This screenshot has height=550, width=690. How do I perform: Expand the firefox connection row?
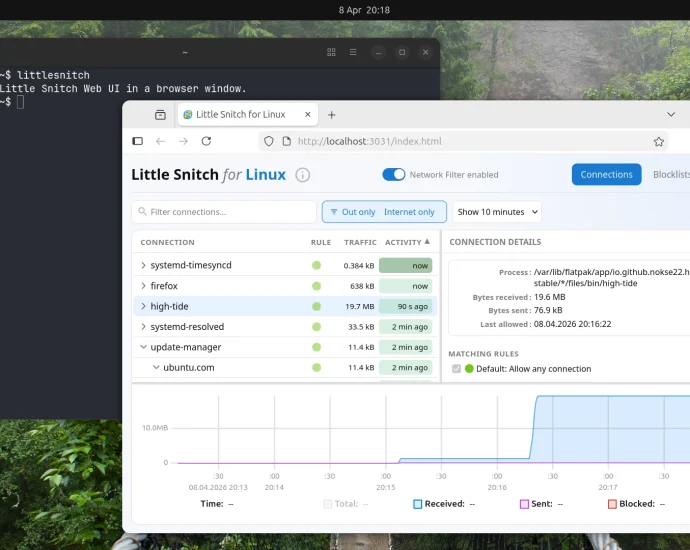coord(143,286)
